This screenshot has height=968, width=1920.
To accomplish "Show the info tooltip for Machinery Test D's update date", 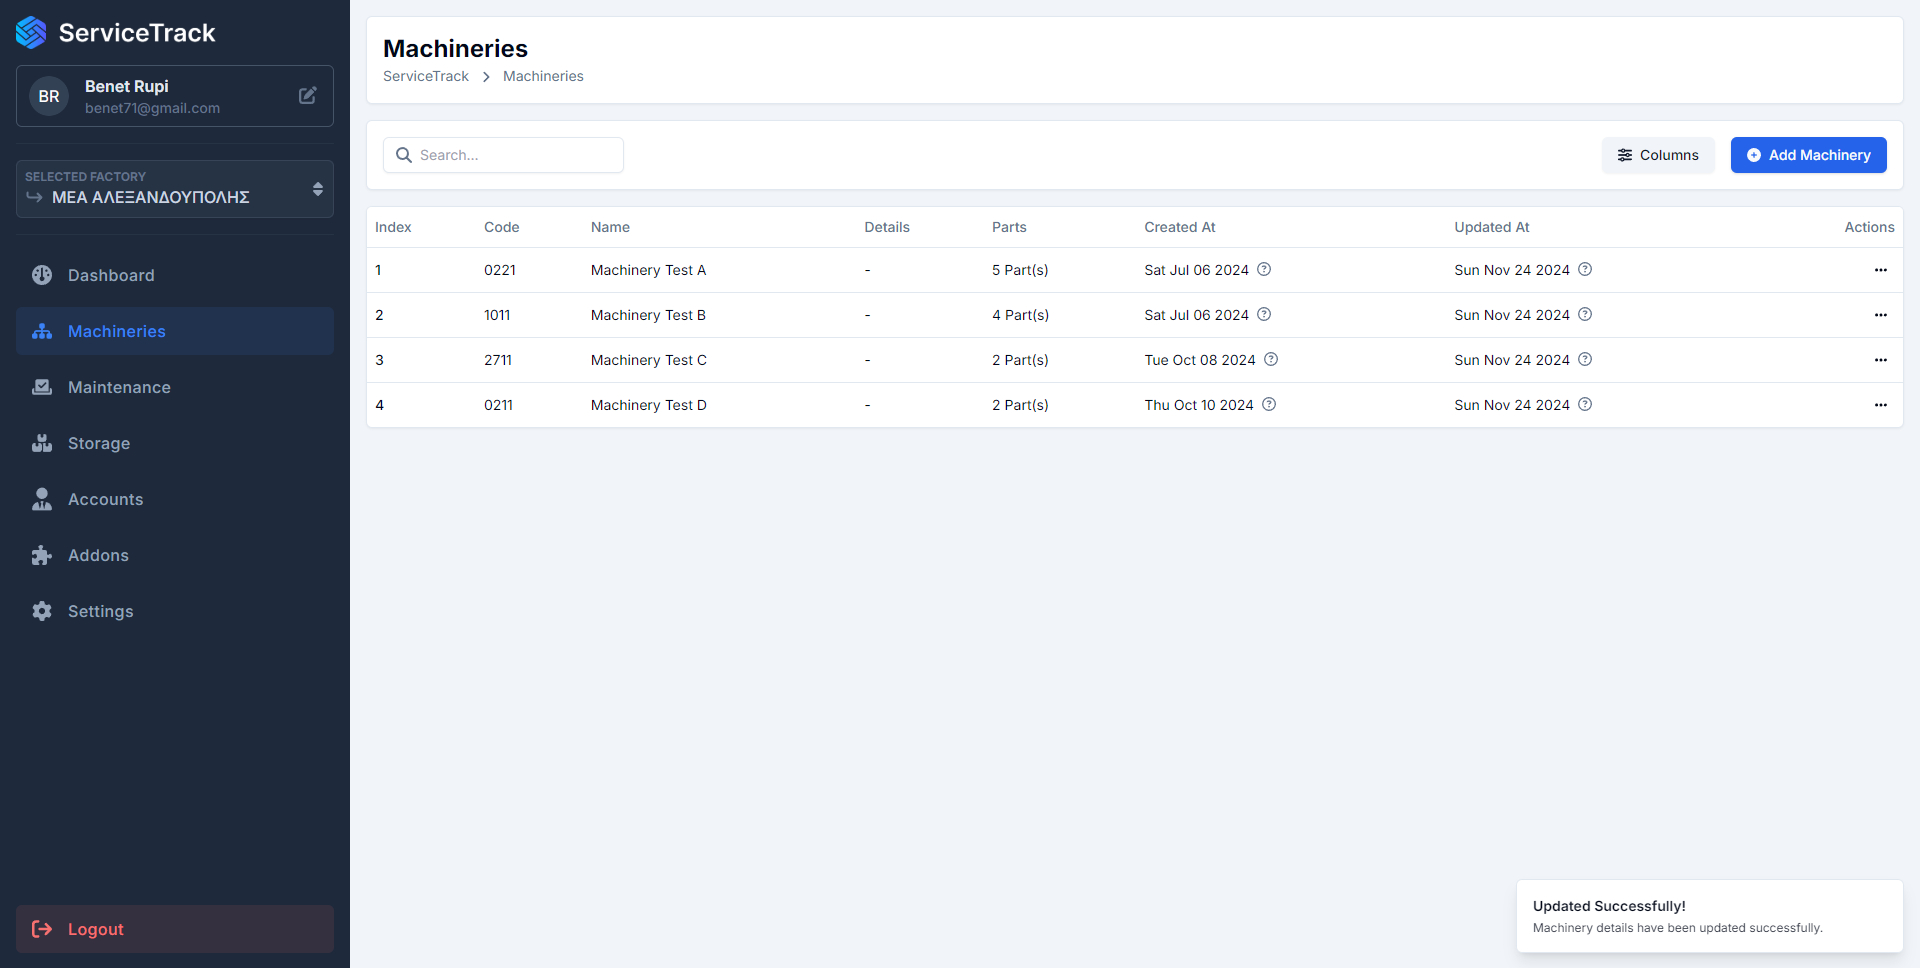I will (1585, 405).
